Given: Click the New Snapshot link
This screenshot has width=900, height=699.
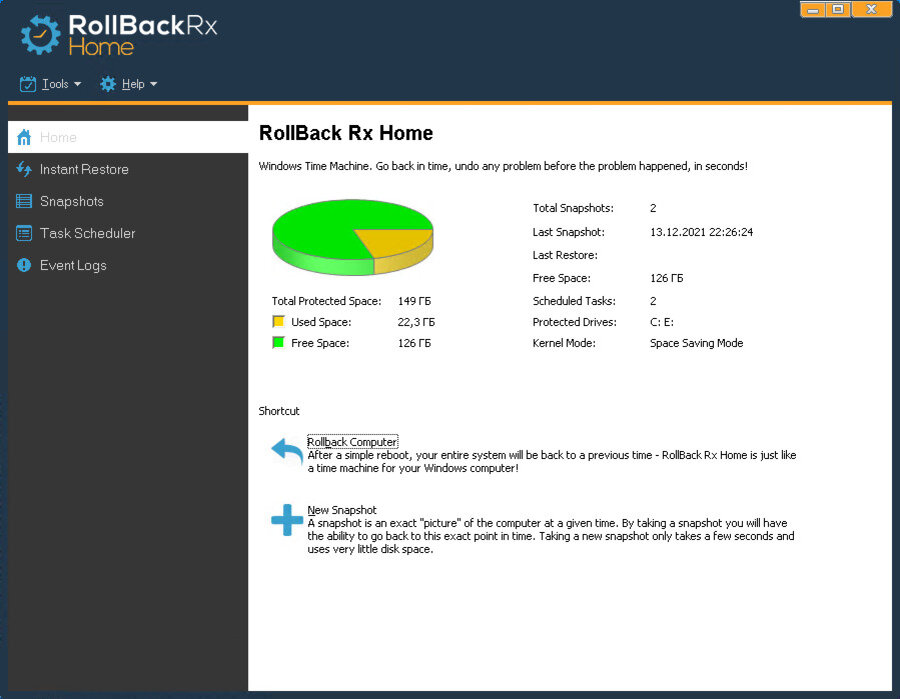Looking at the screenshot, I should pyautogui.click(x=340, y=510).
